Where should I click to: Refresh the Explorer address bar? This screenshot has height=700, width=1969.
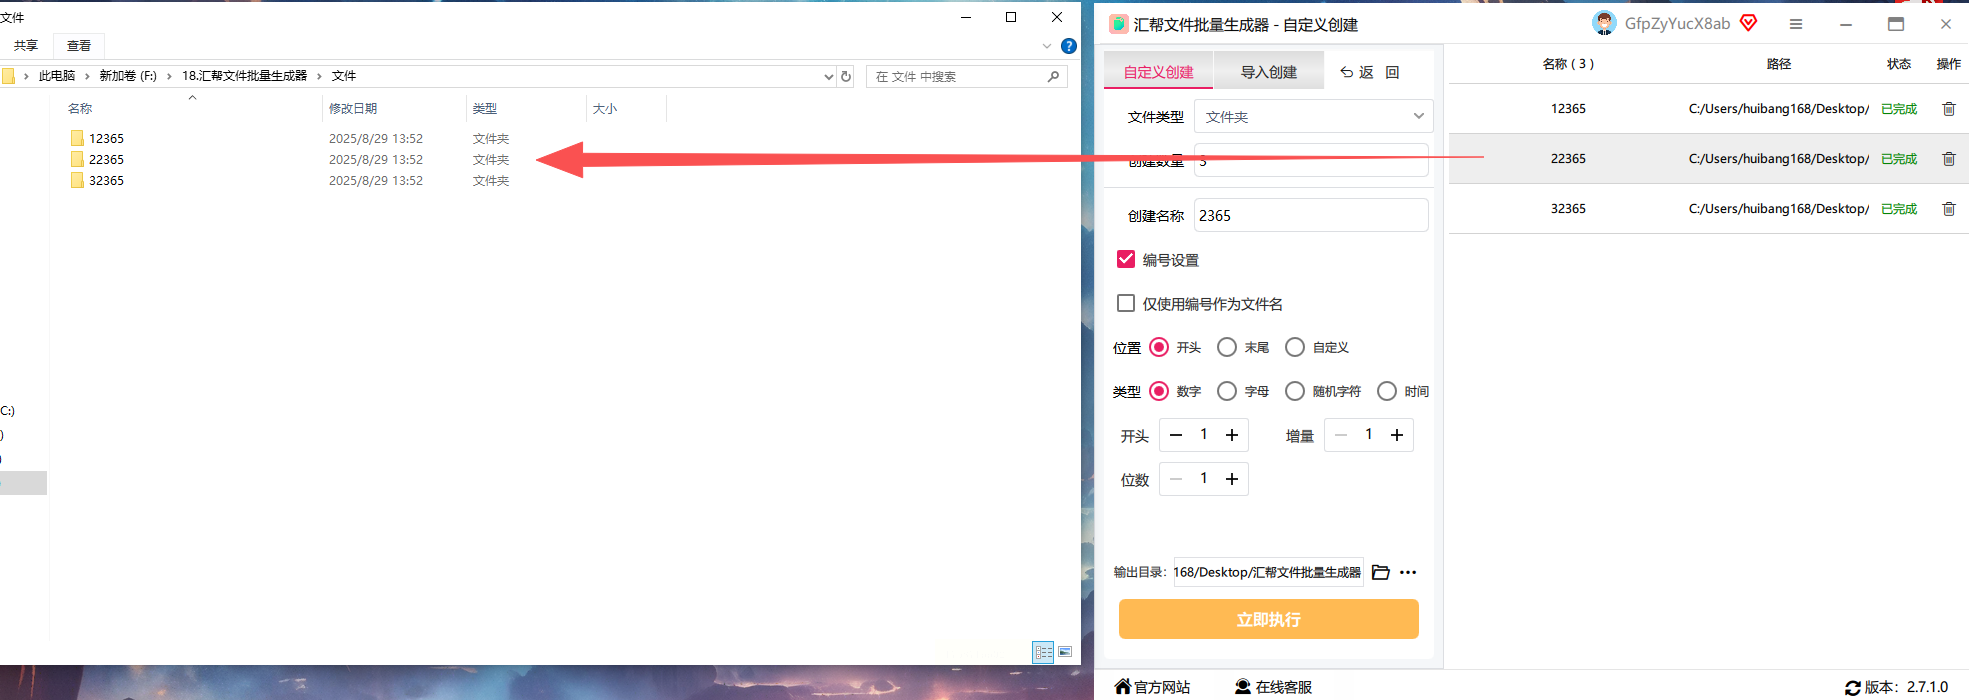click(846, 76)
